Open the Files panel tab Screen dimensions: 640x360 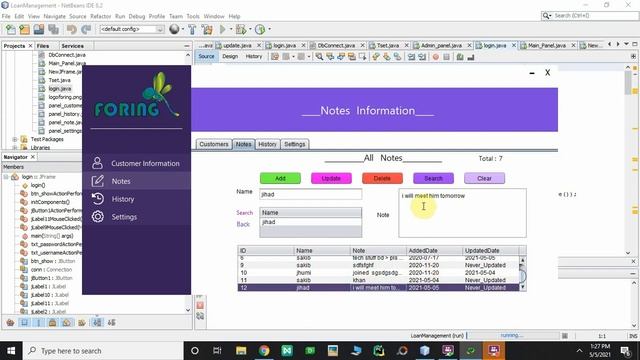[43, 46]
